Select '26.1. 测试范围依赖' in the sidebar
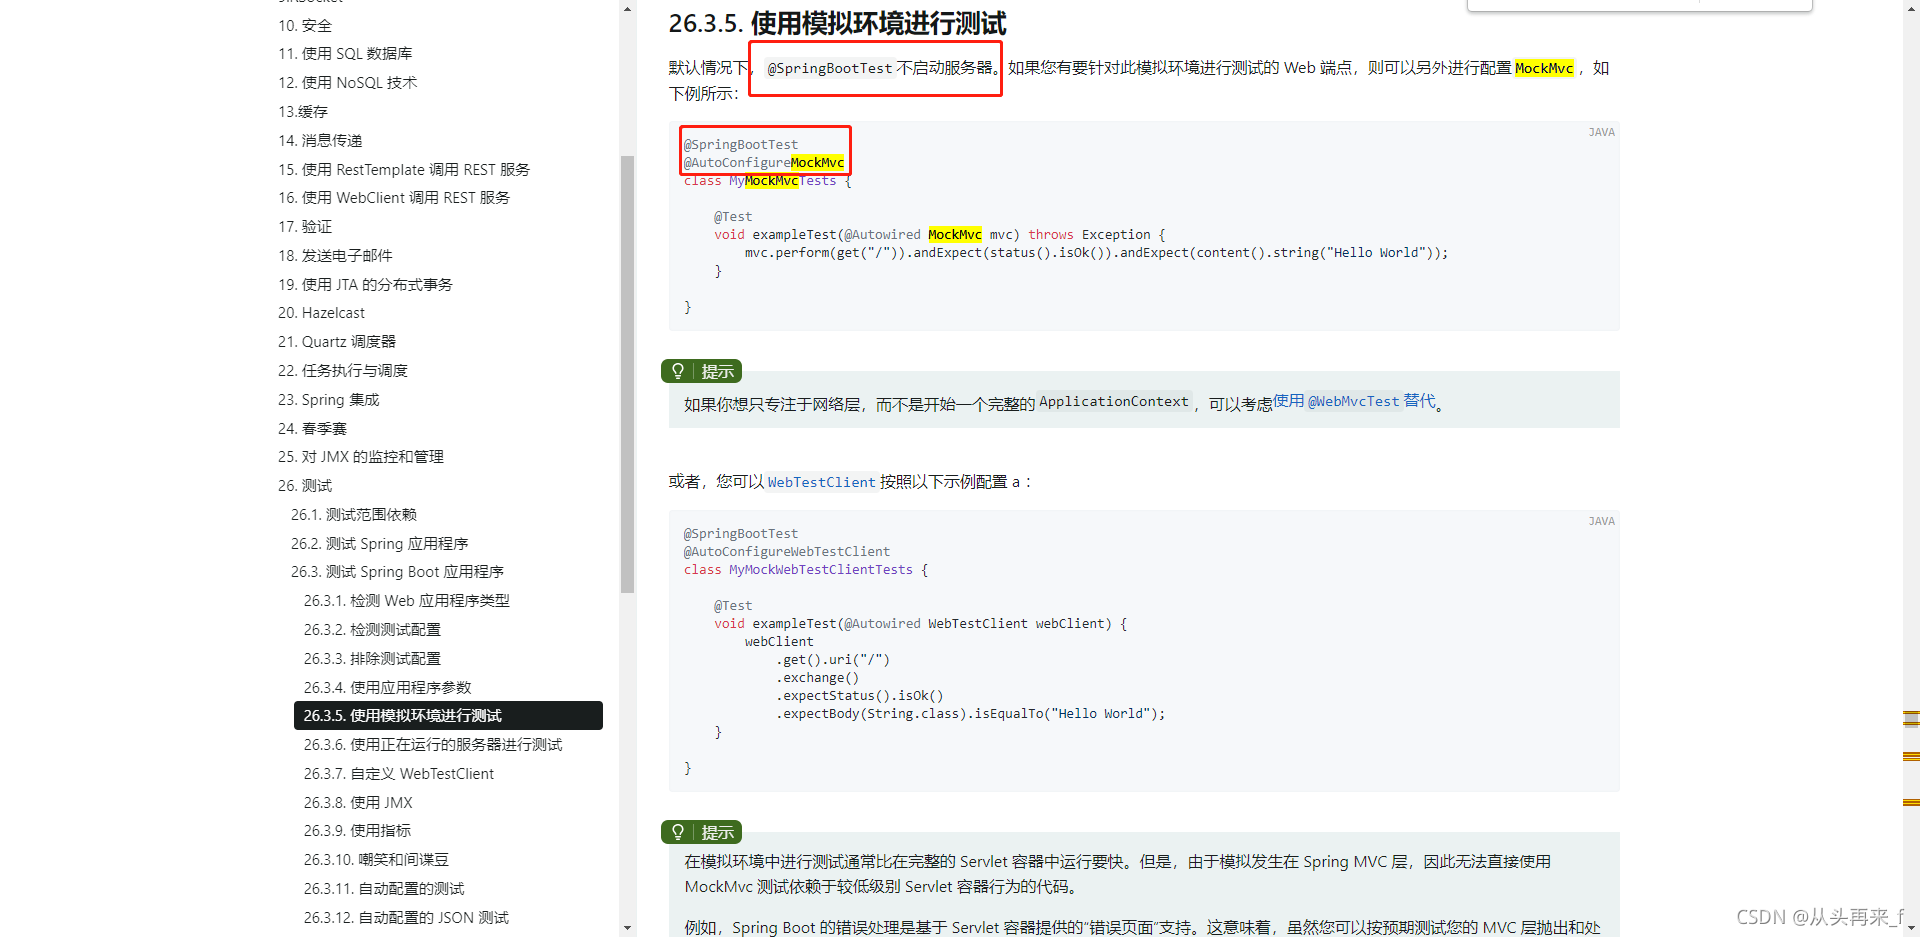 pyautogui.click(x=352, y=514)
